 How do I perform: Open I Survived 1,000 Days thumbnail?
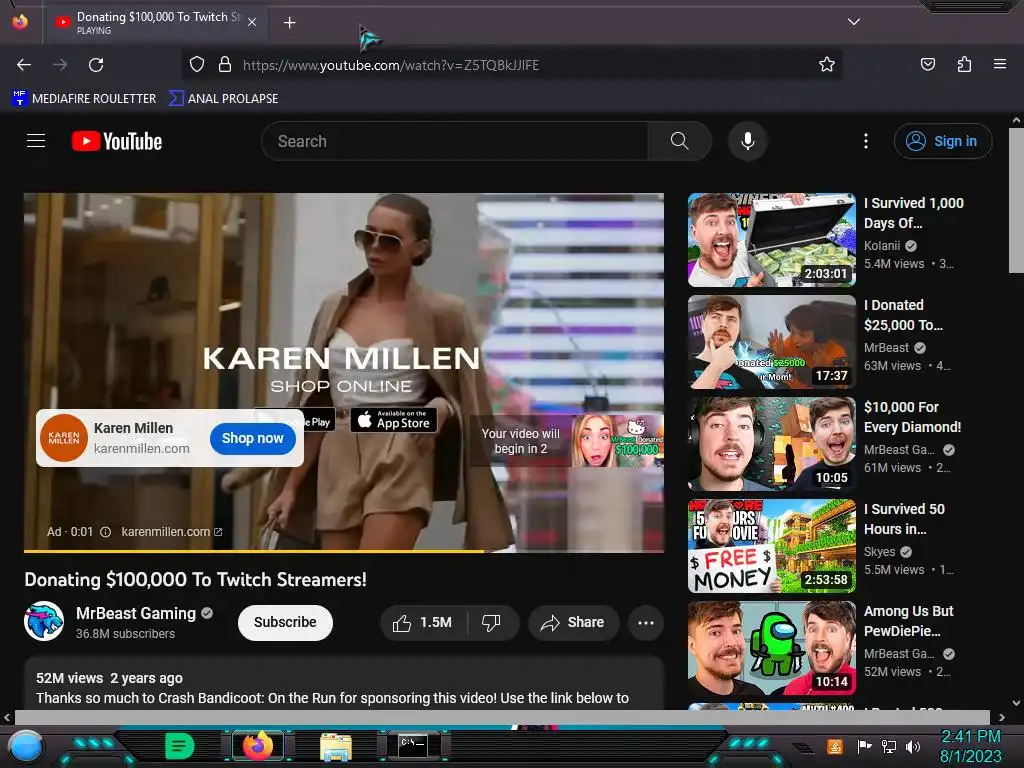click(x=772, y=240)
